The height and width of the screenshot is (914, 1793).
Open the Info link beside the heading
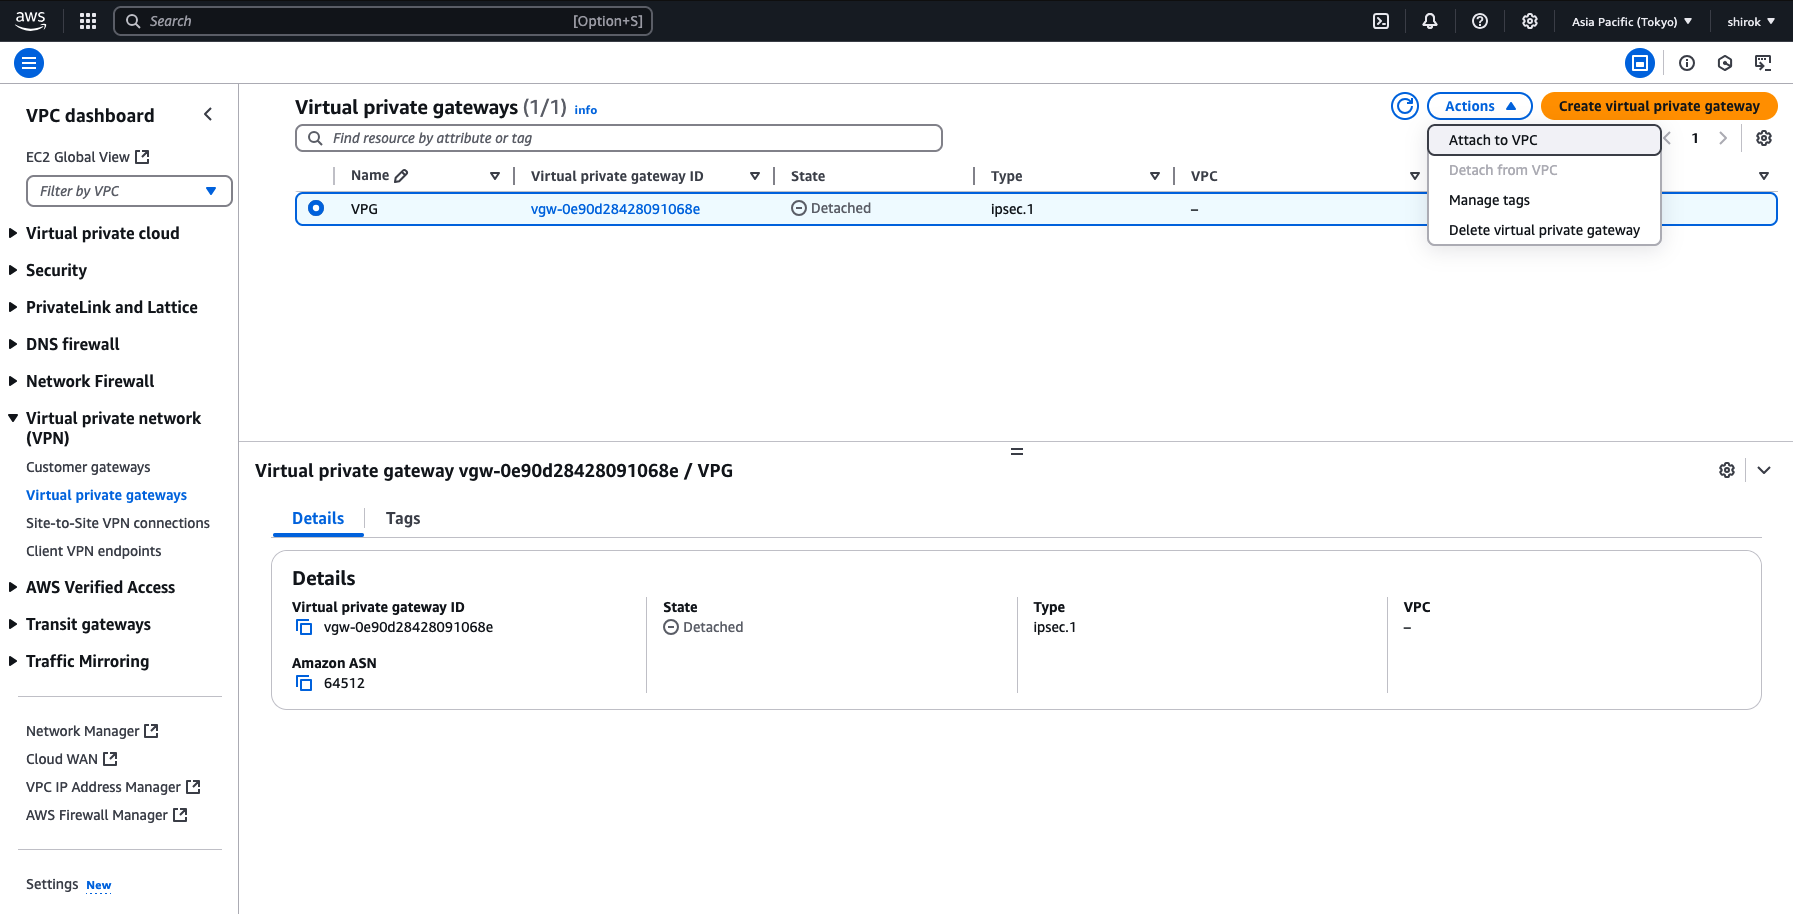click(586, 110)
